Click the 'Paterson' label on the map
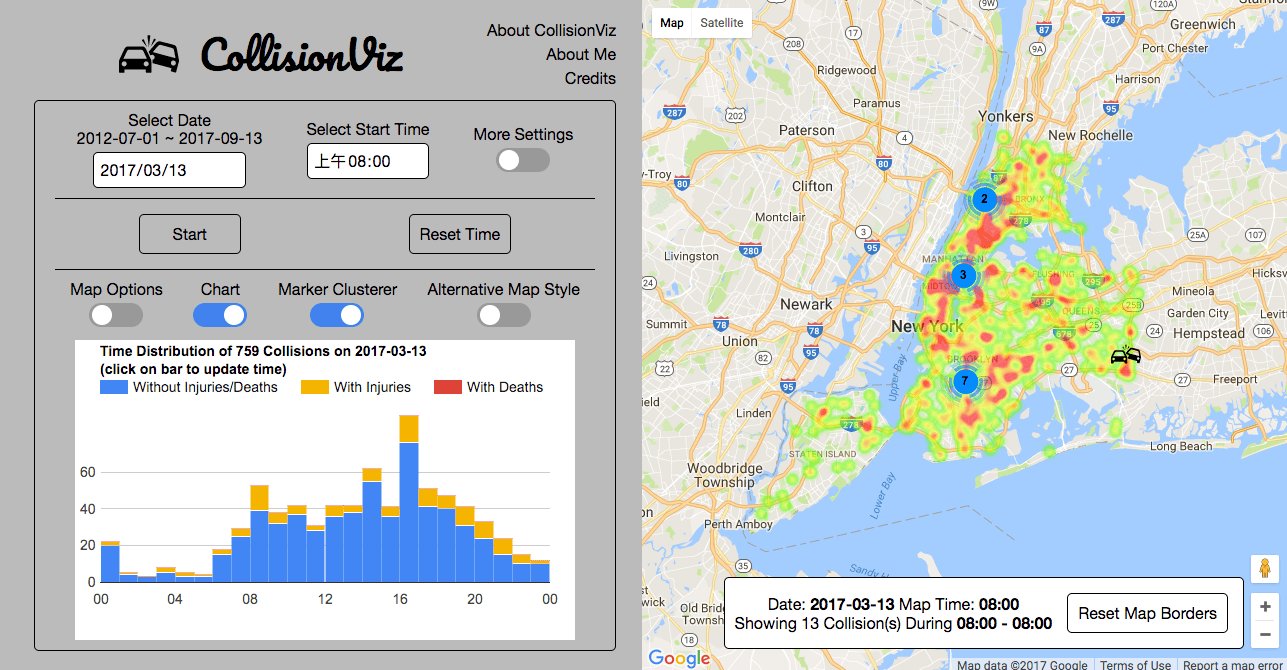Viewport: 1287px width, 670px height. pos(807,130)
